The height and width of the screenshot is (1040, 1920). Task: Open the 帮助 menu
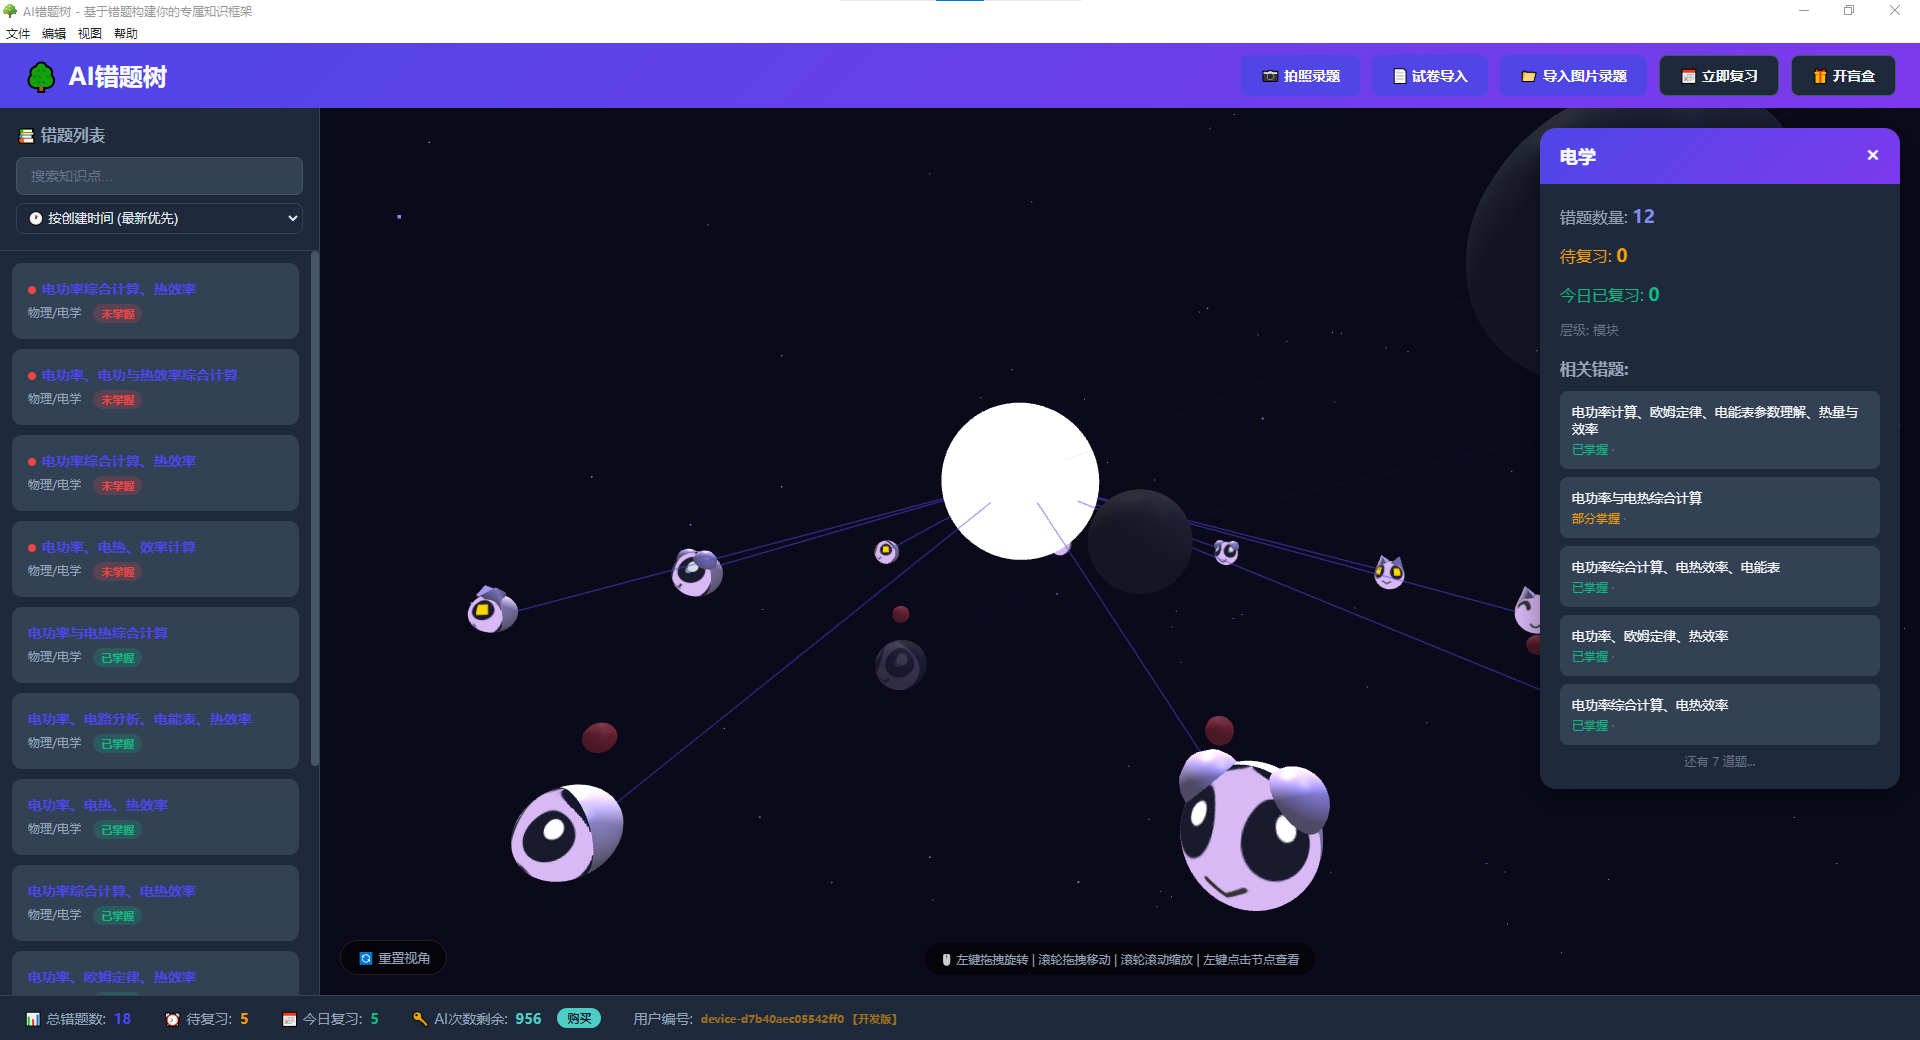126,33
